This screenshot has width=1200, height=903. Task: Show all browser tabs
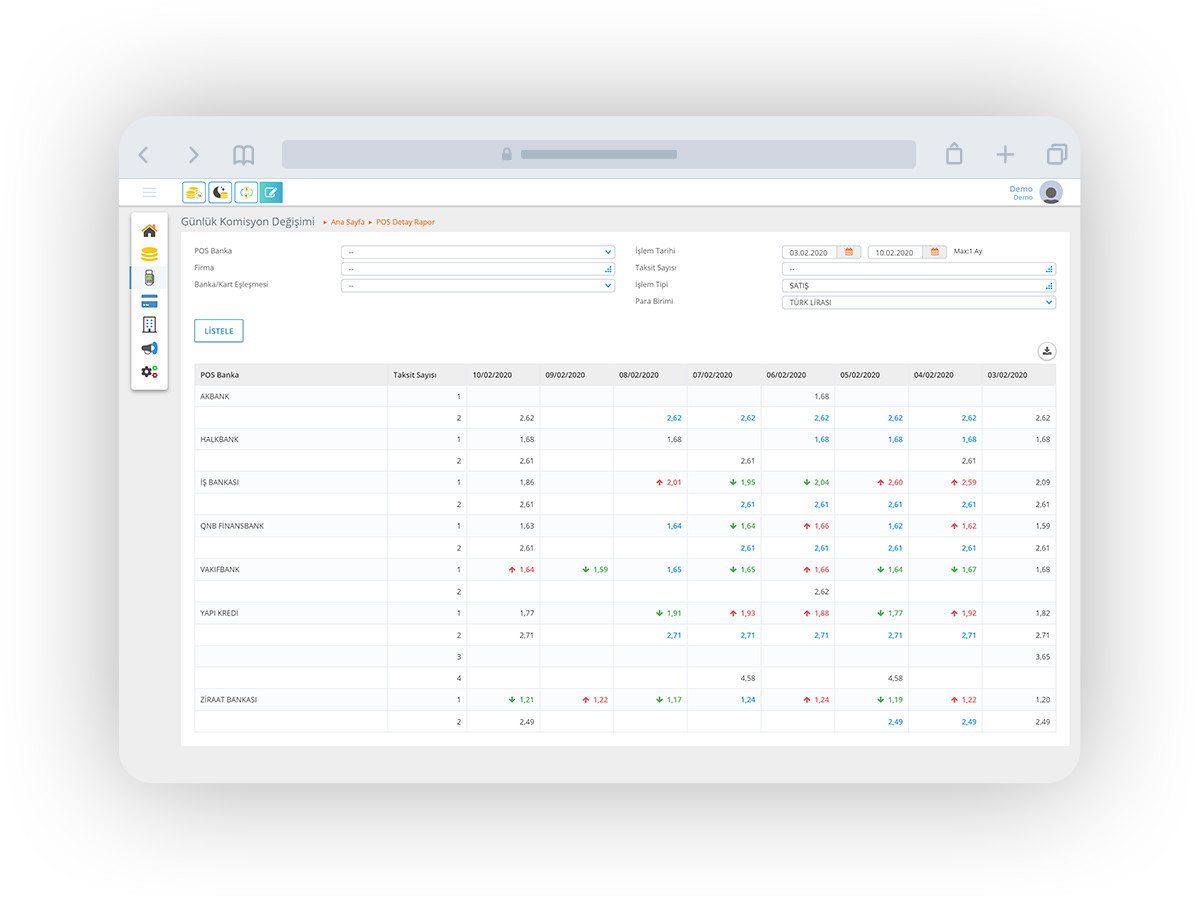tap(1057, 154)
